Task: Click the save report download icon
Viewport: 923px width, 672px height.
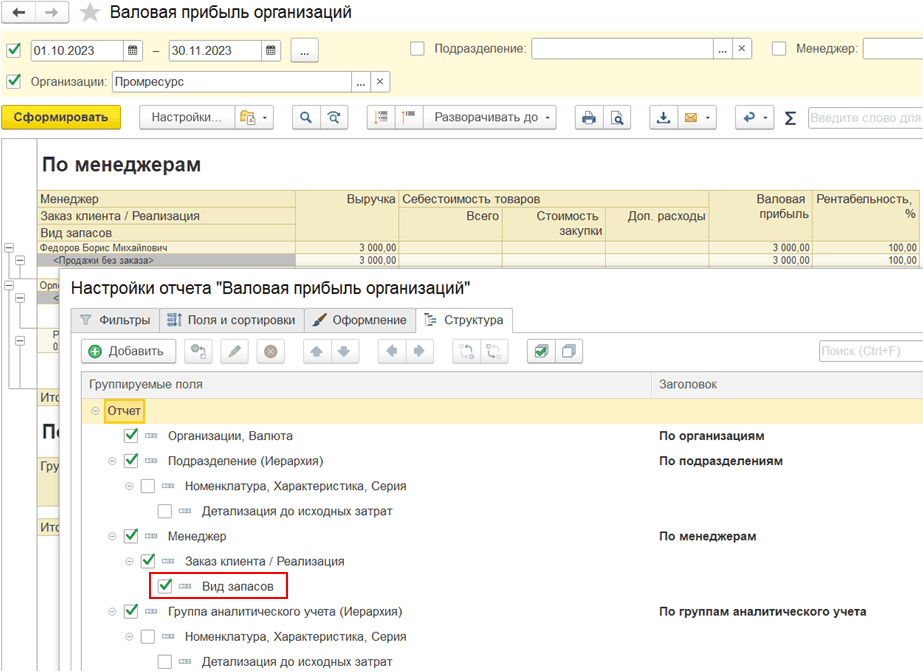Action: pyautogui.click(x=663, y=117)
